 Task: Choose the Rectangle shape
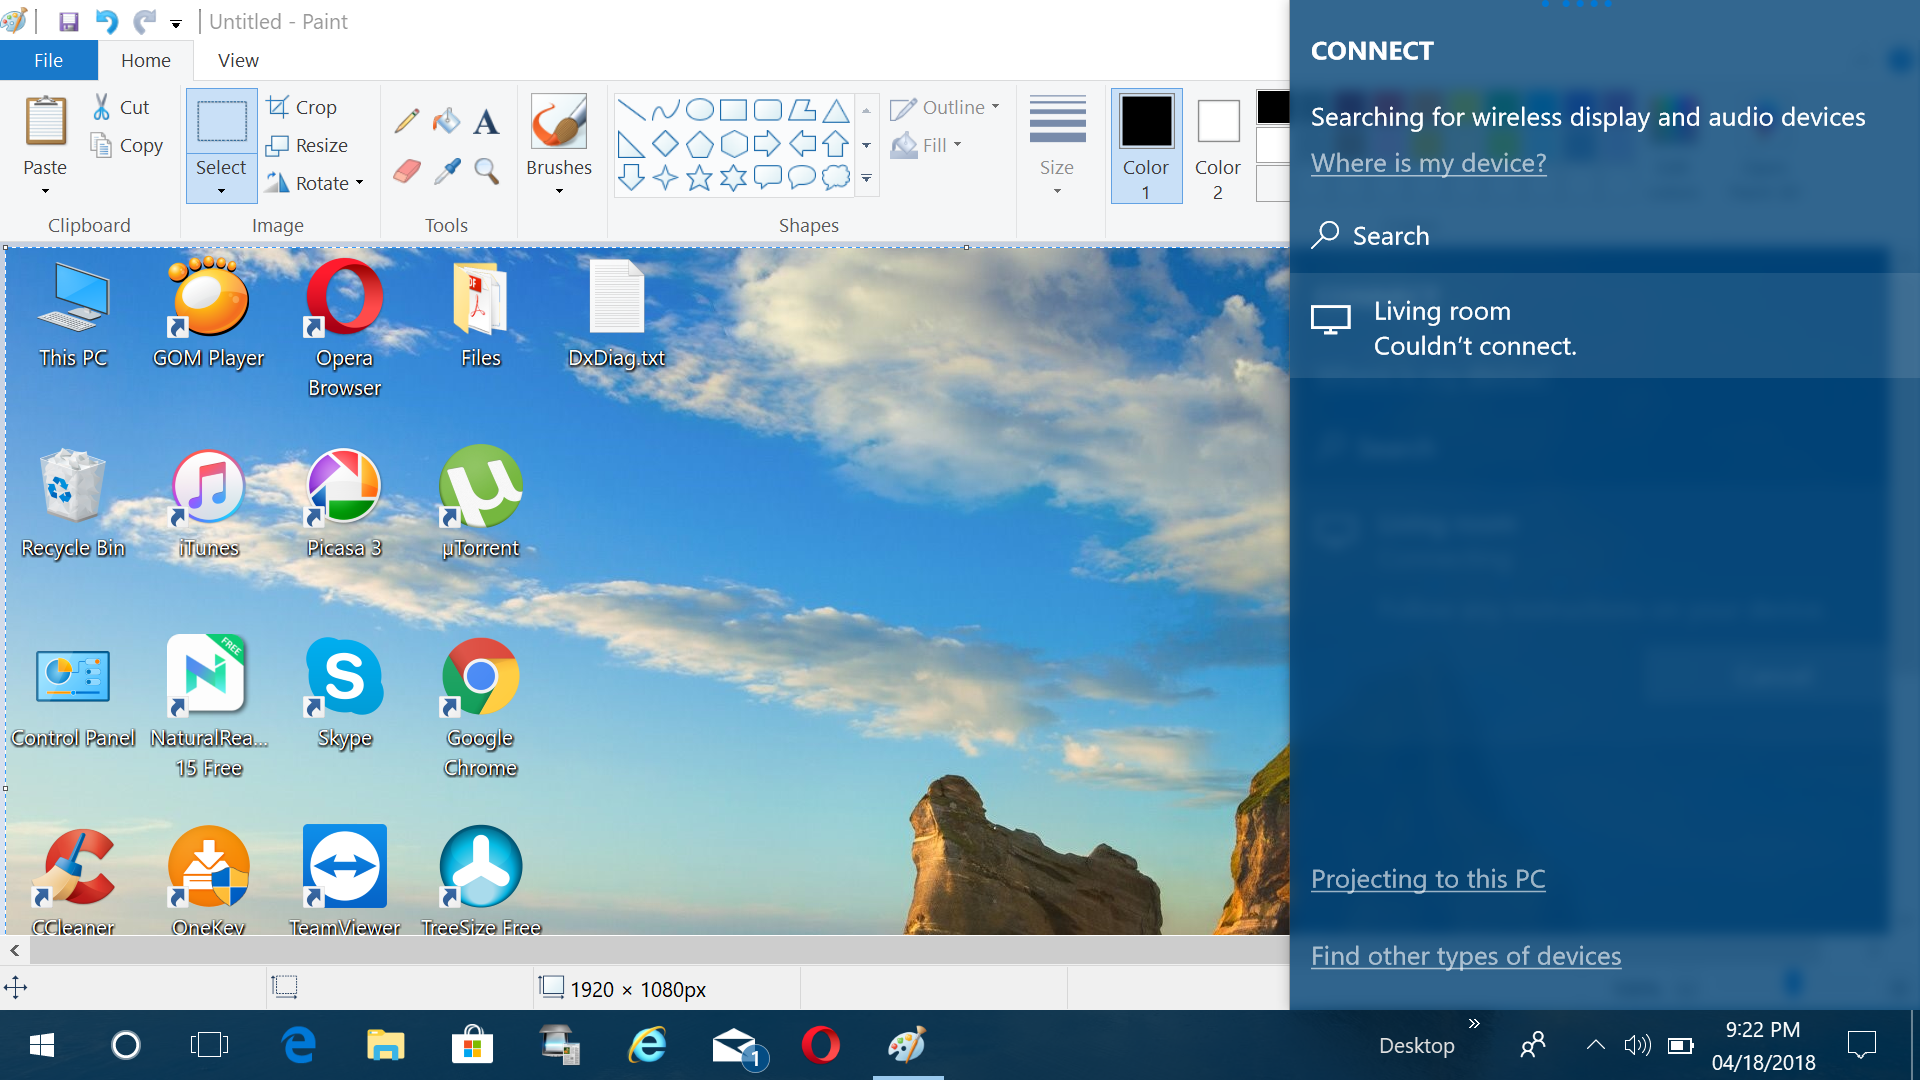(x=734, y=109)
